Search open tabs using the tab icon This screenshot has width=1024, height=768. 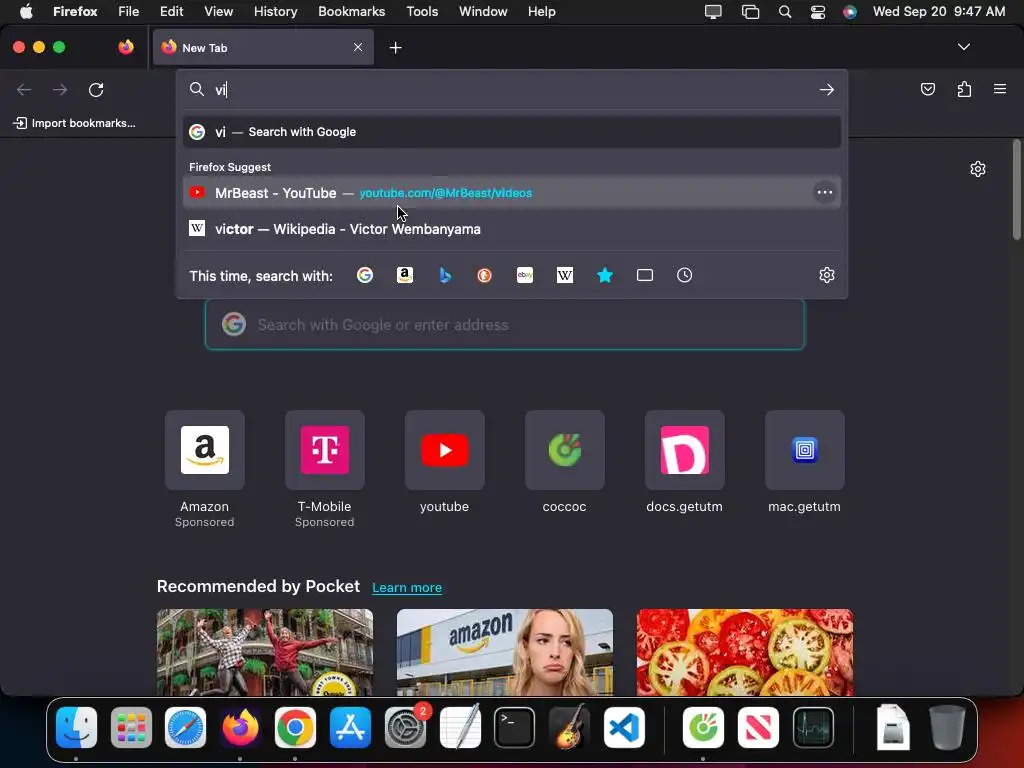point(645,276)
